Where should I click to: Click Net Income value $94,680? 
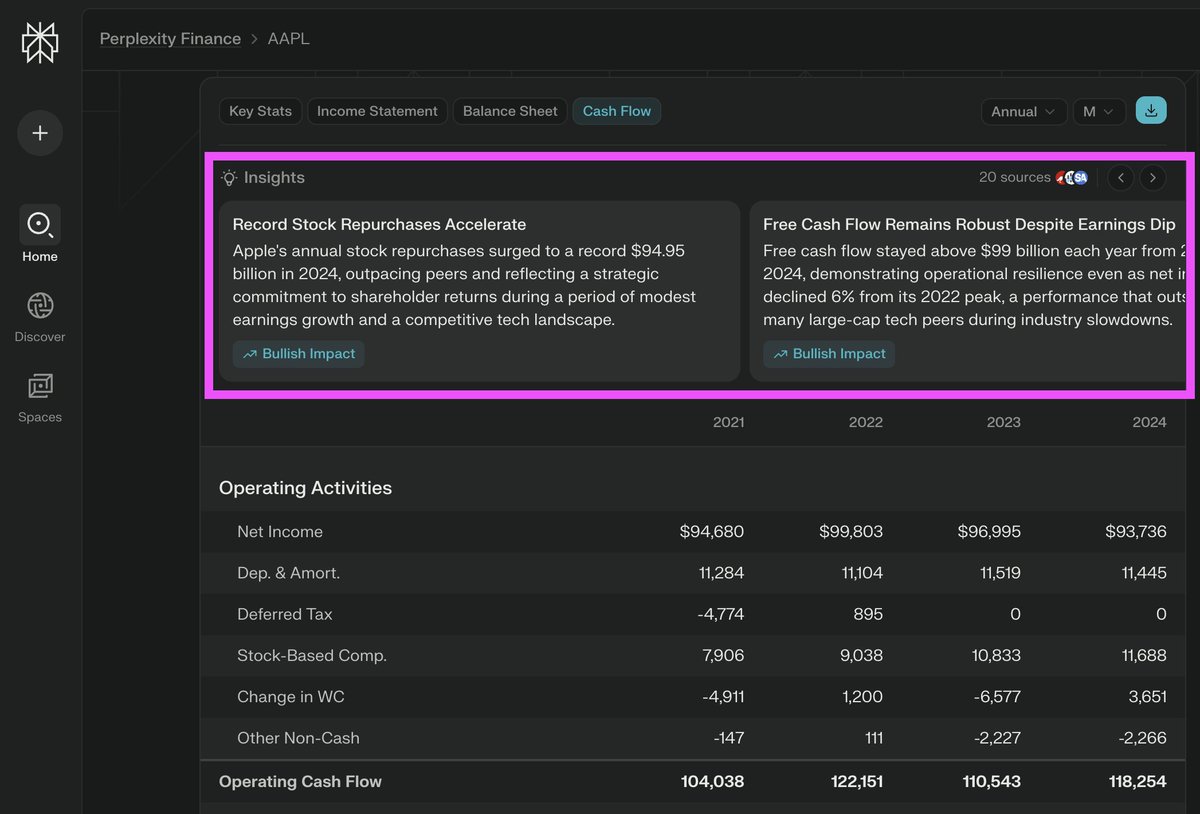point(712,532)
